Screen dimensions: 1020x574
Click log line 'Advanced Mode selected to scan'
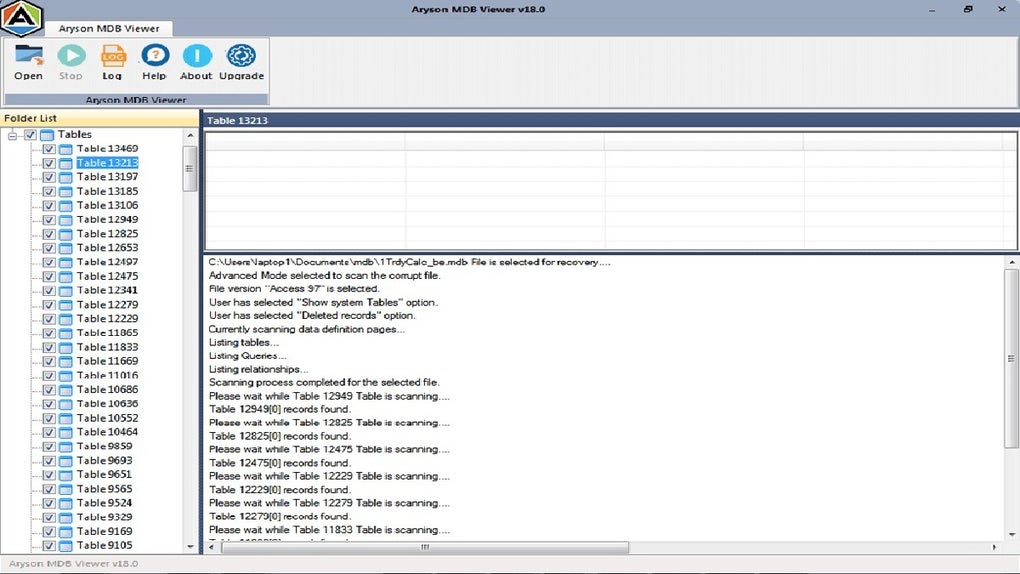(x=325, y=275)
